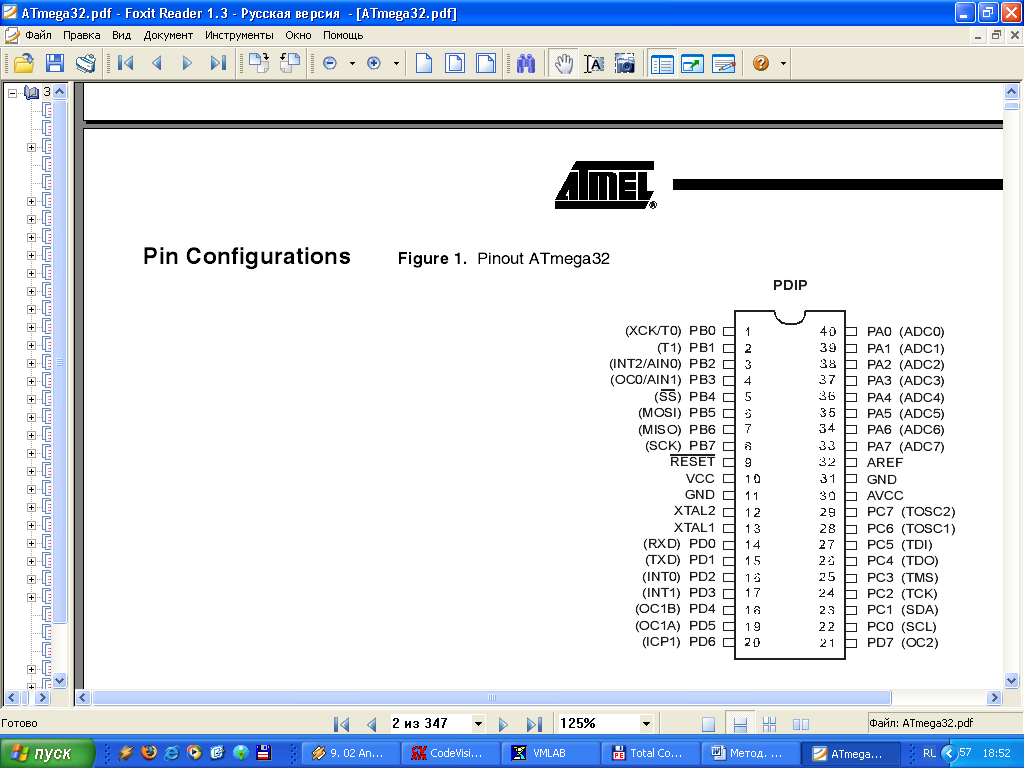Viewport: 1024px width, 768px height.
Task: Collapse the root bookmark tree node
Action: coord(12,93)
